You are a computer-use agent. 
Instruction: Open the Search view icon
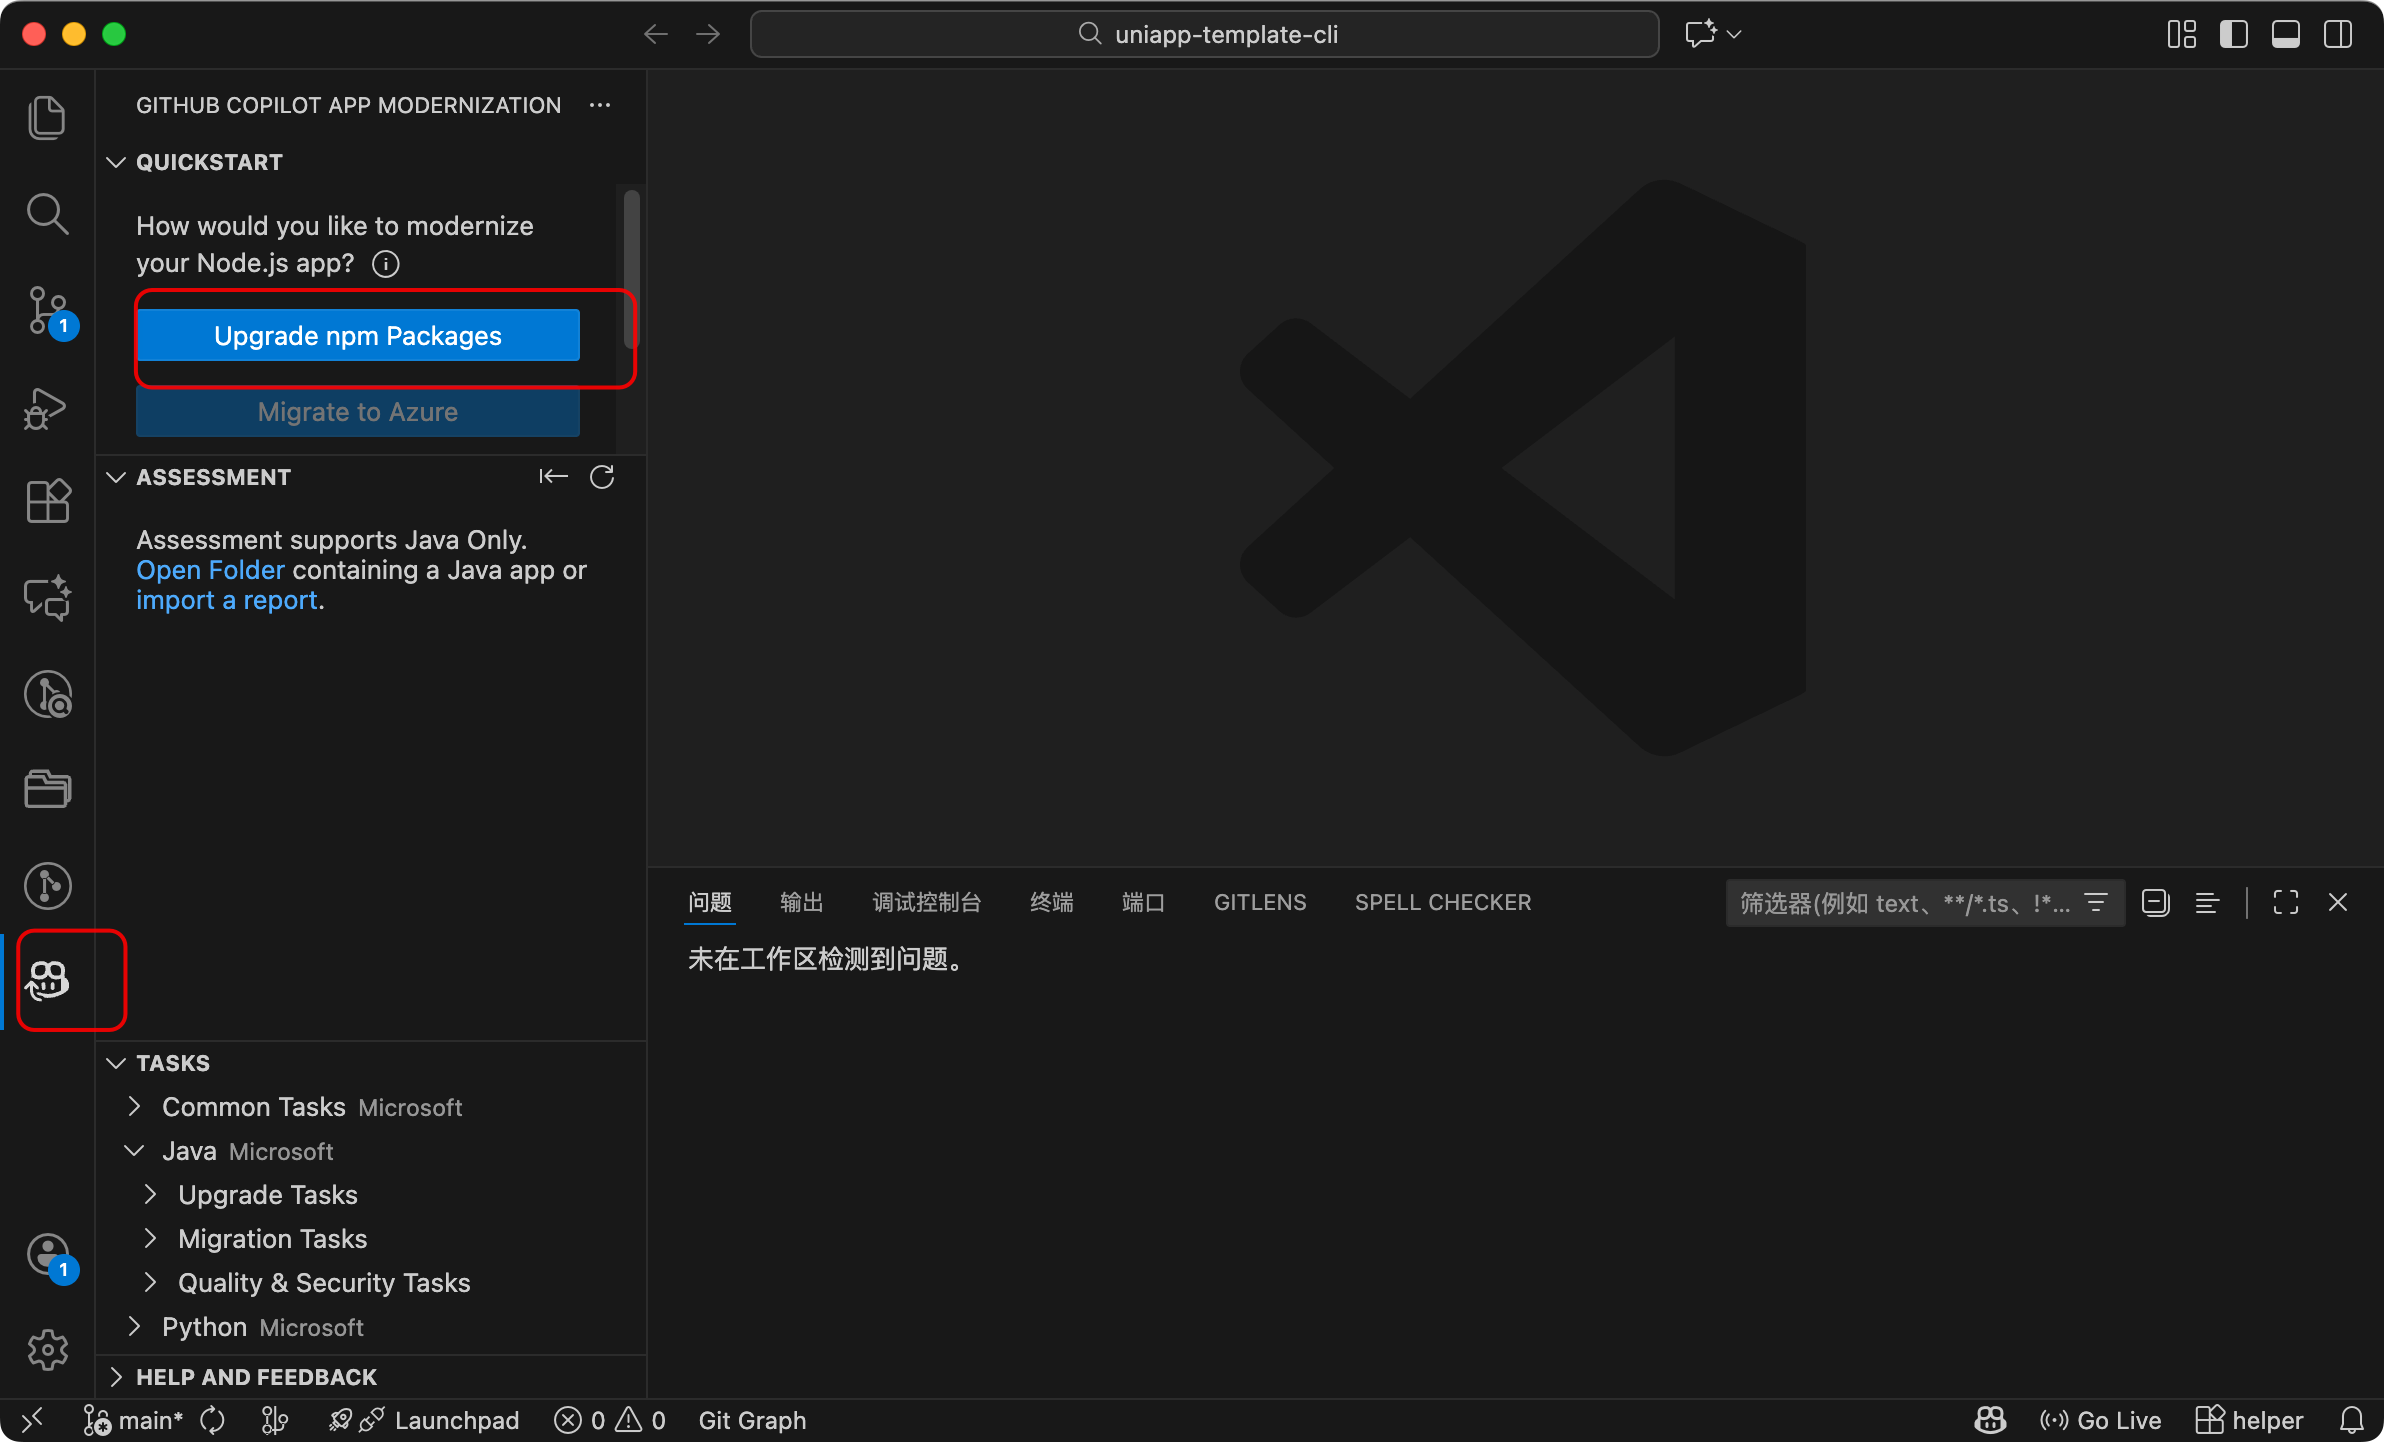(47, 213)
